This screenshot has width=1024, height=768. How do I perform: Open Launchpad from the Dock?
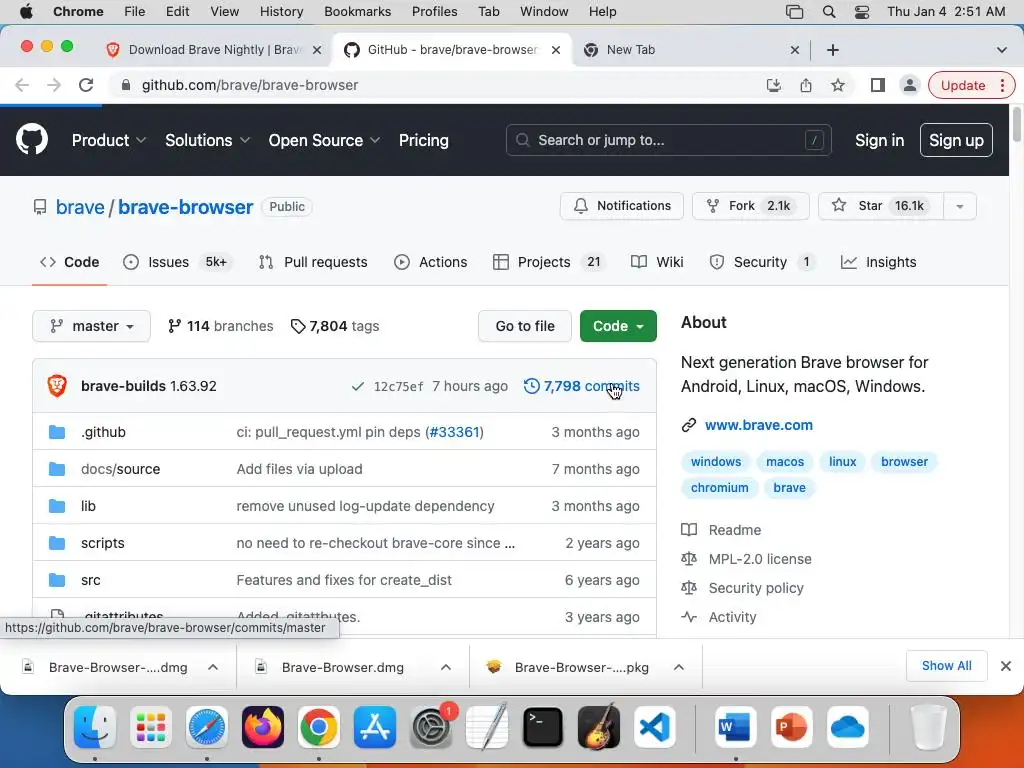coord(151,727)
